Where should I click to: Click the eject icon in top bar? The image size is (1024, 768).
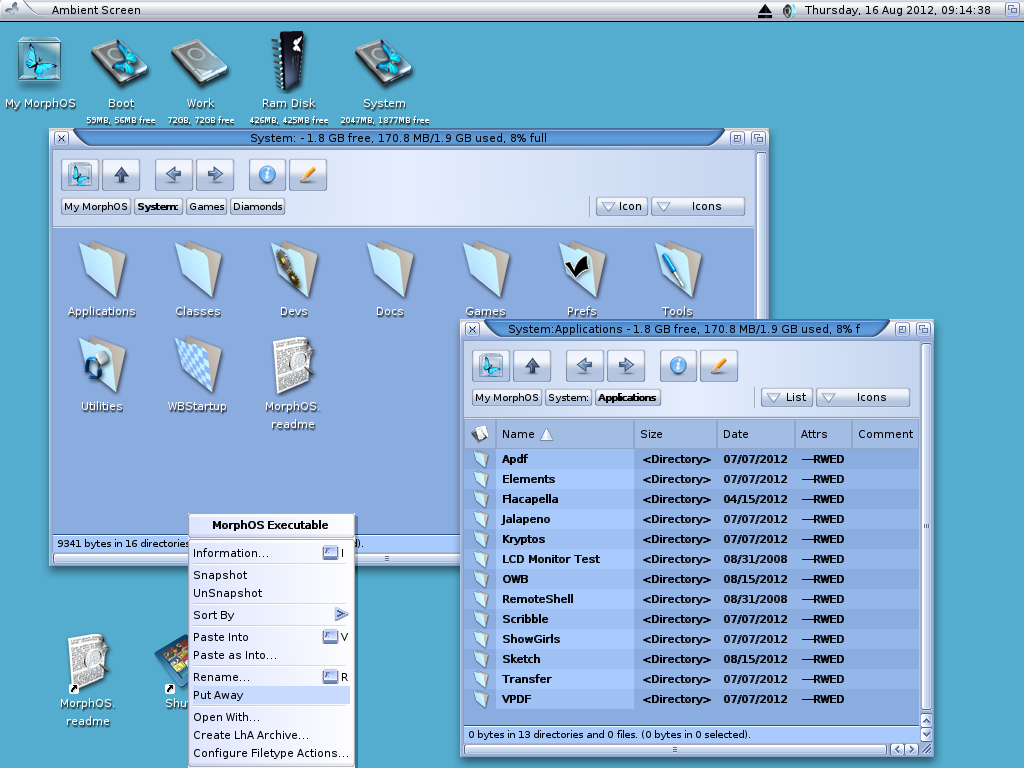[765, 10]
